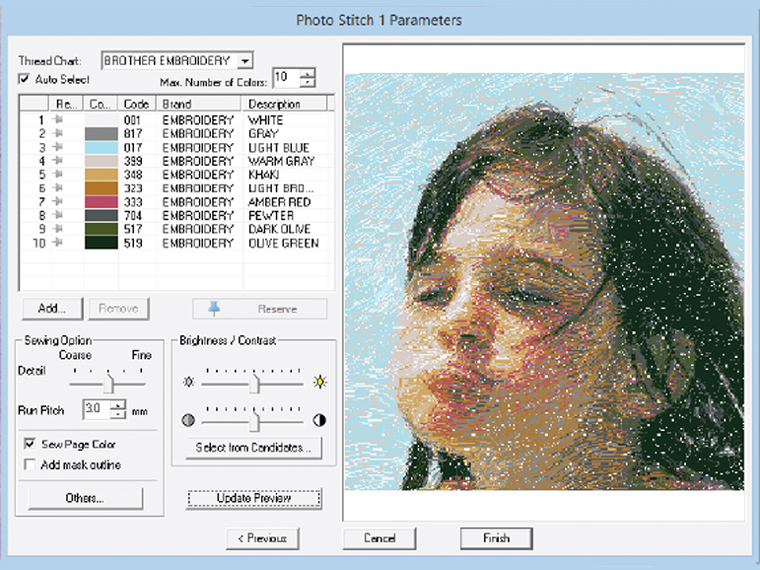This screenshot has width=760, height=570.
Task: Click the pin icon in row 6 code 323
Action: point(59,187)
